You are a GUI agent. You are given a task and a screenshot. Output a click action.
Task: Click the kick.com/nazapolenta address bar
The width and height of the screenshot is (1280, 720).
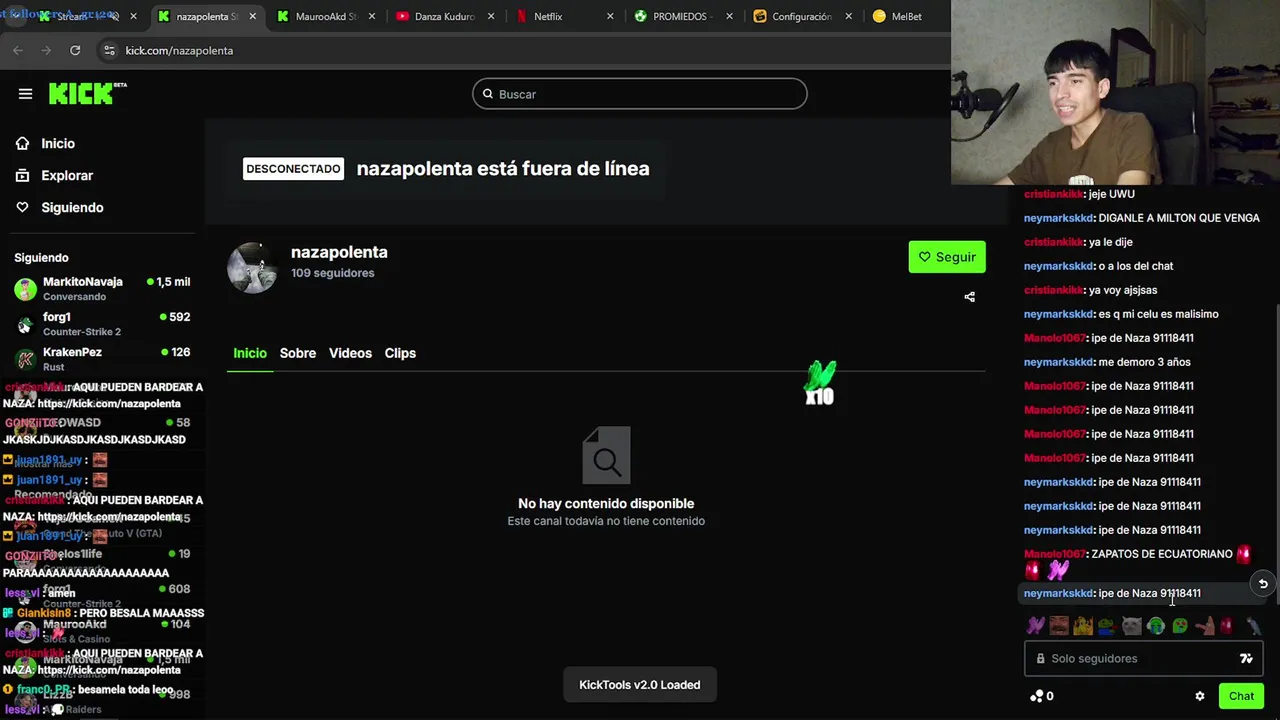(x=520, y=50)
